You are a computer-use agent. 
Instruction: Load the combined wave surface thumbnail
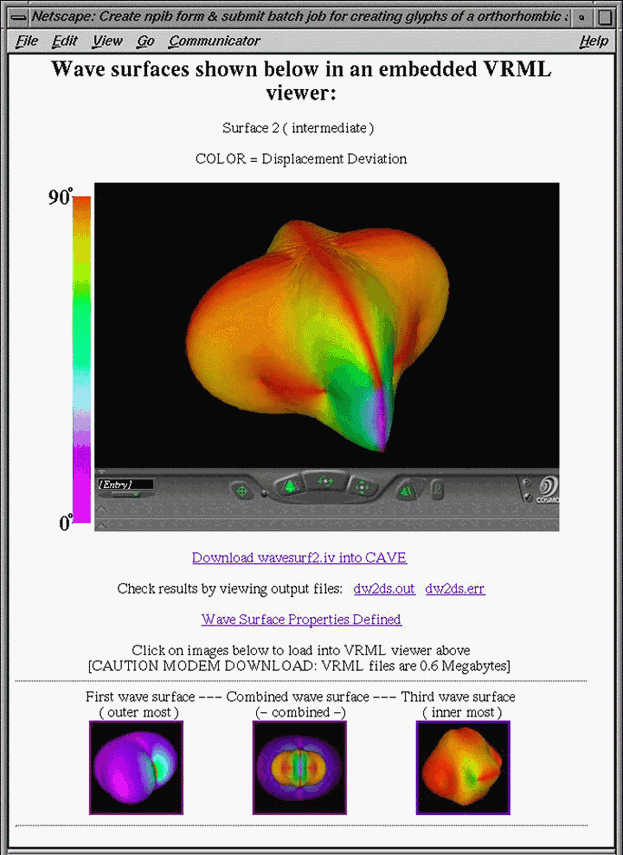pyautogui.click(x=300, y=768)
